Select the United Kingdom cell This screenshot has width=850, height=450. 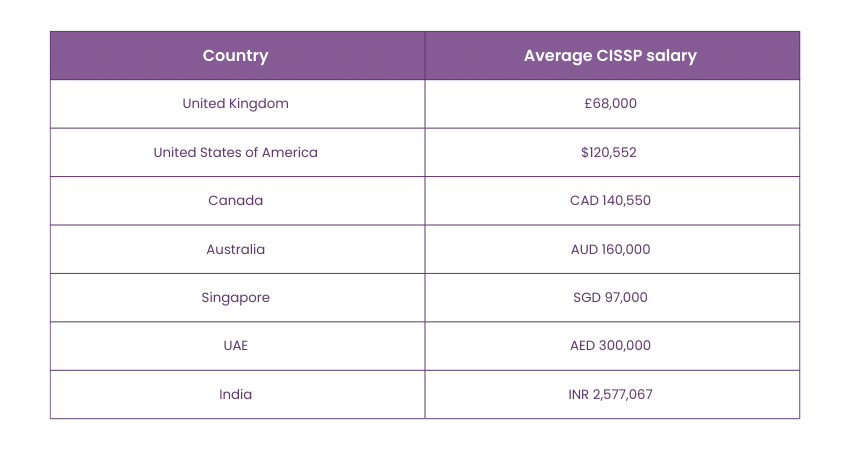click(x=236, y=104)
